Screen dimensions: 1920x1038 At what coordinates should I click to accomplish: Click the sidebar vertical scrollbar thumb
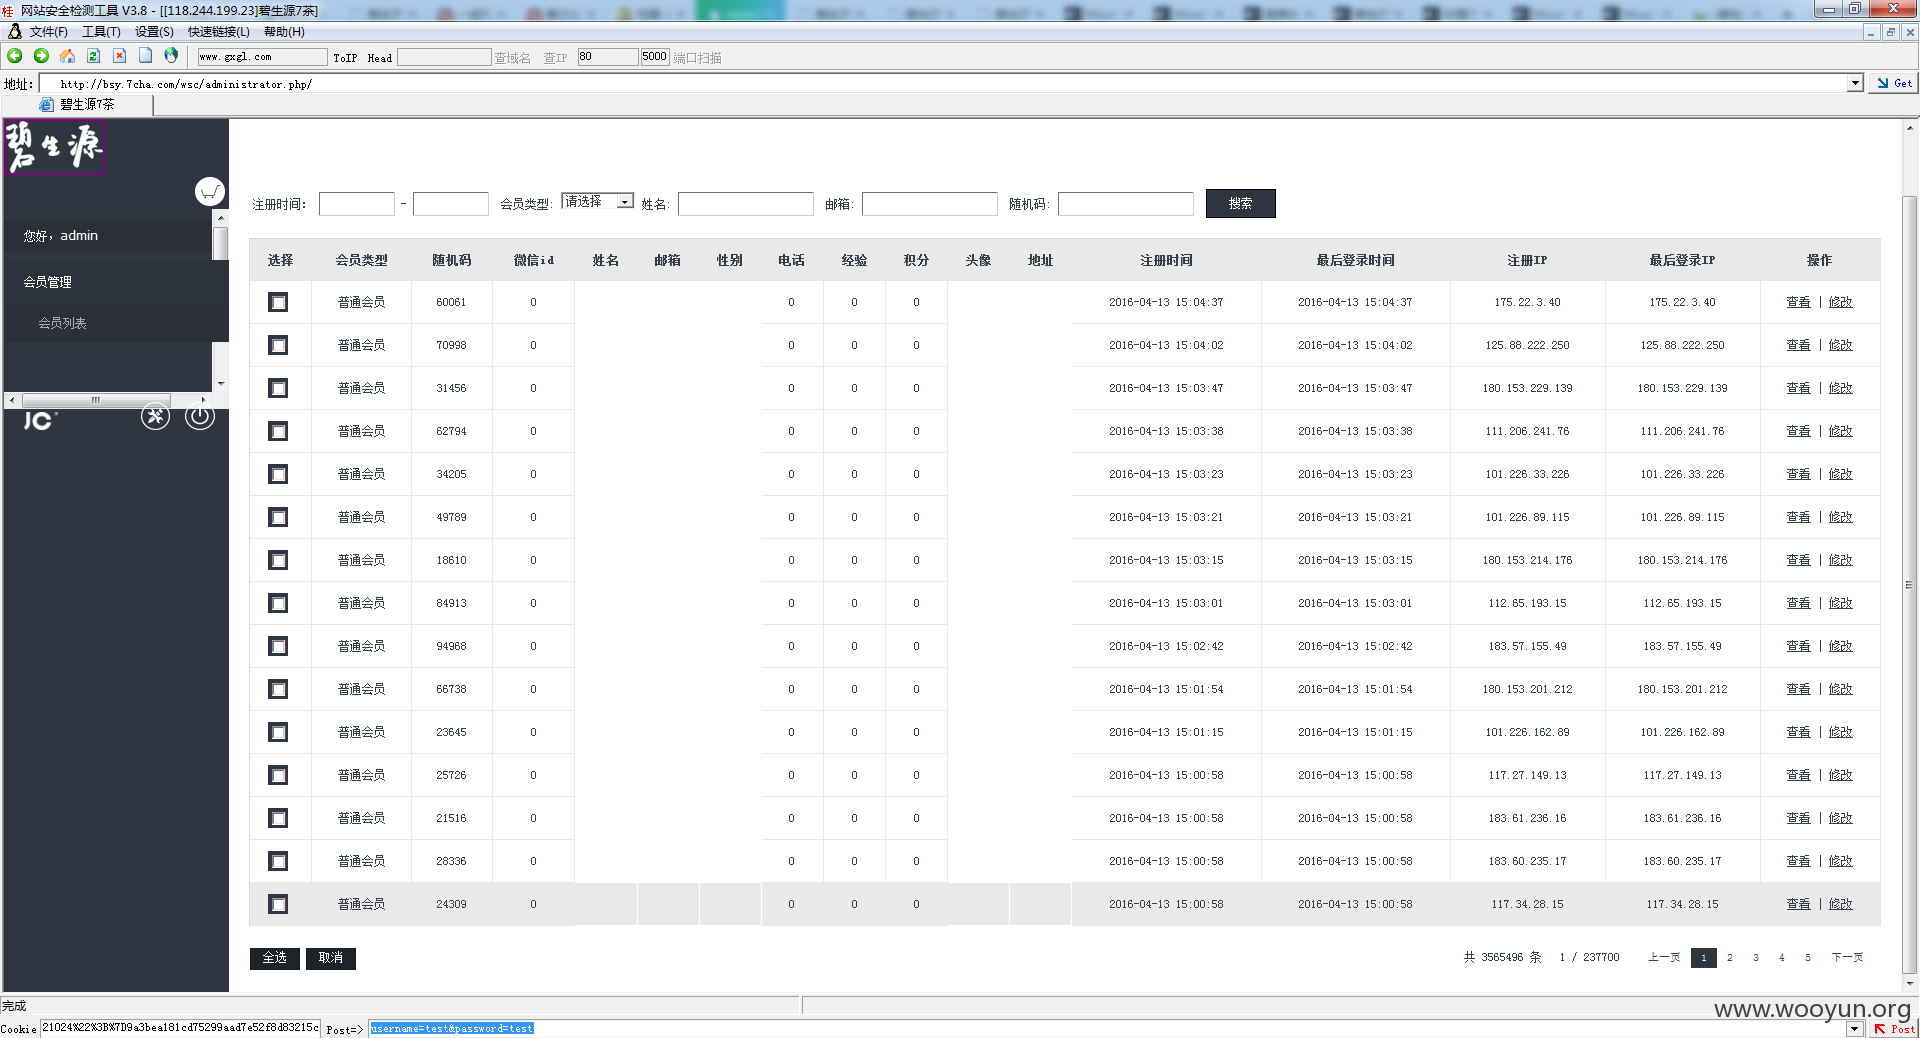[220, 243]
